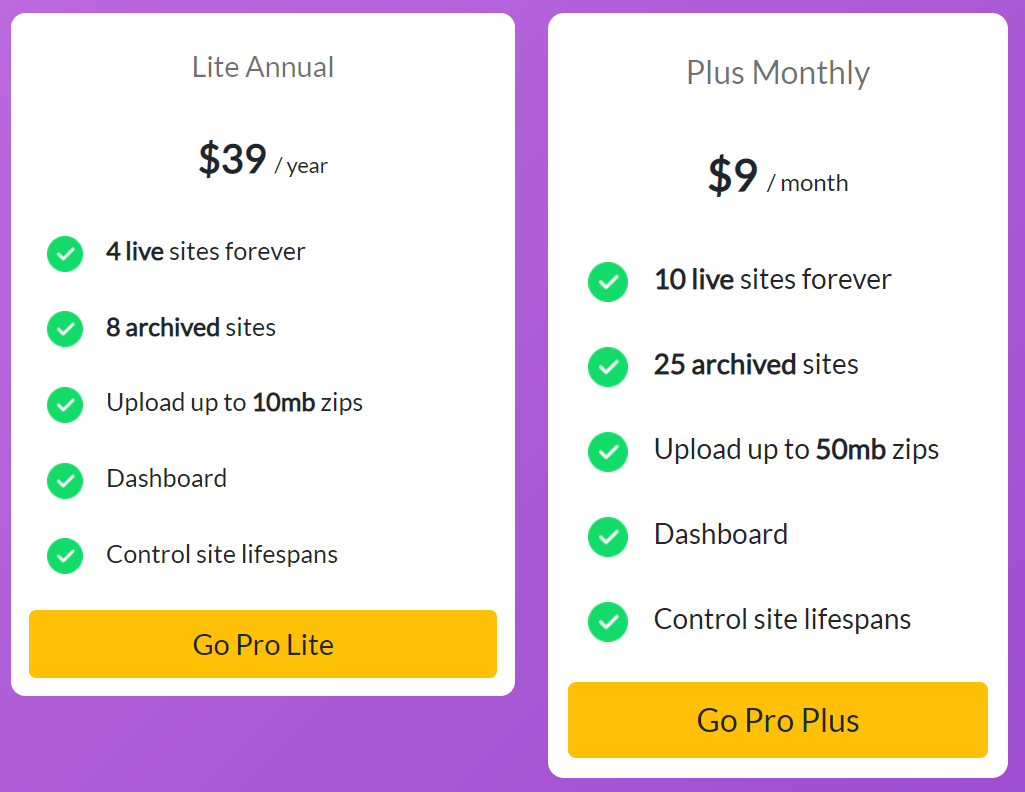The width and height of the screenshot is (1025, 792).
Task: Click the 8 archived sites text
Action: pos(191,327)
